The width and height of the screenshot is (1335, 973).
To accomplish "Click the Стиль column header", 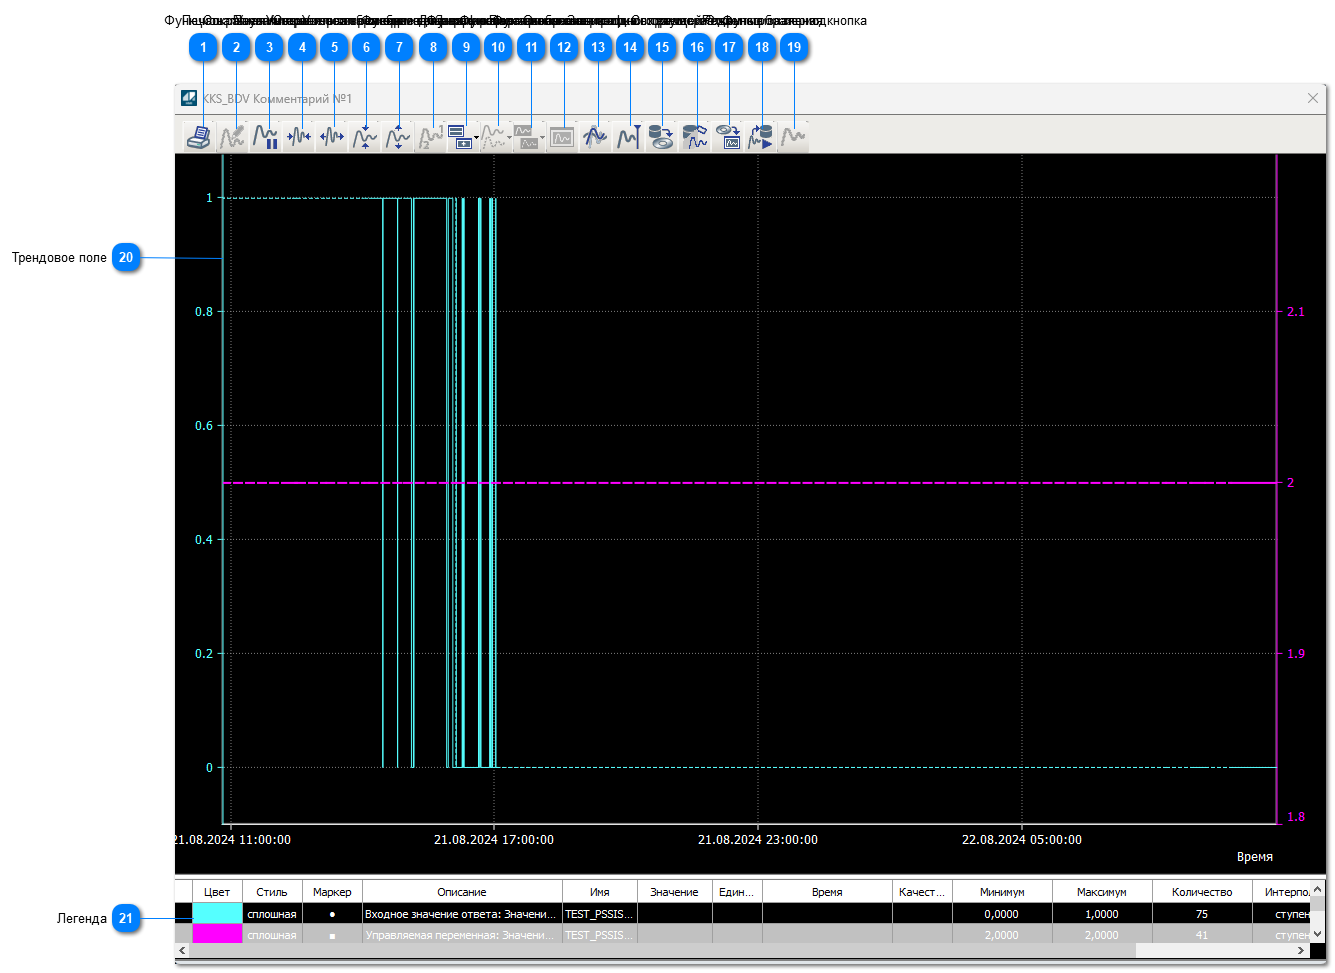I will pos(272,892).
